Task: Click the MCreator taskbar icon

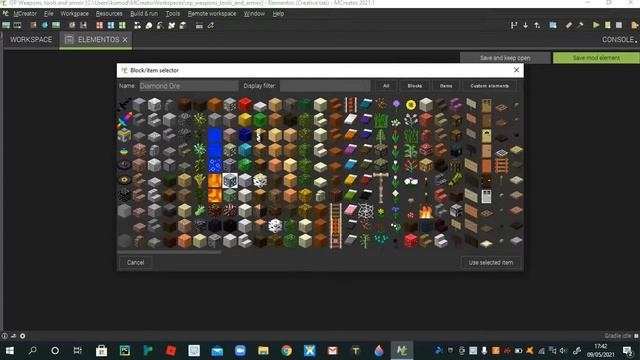Action: point(402,351)
